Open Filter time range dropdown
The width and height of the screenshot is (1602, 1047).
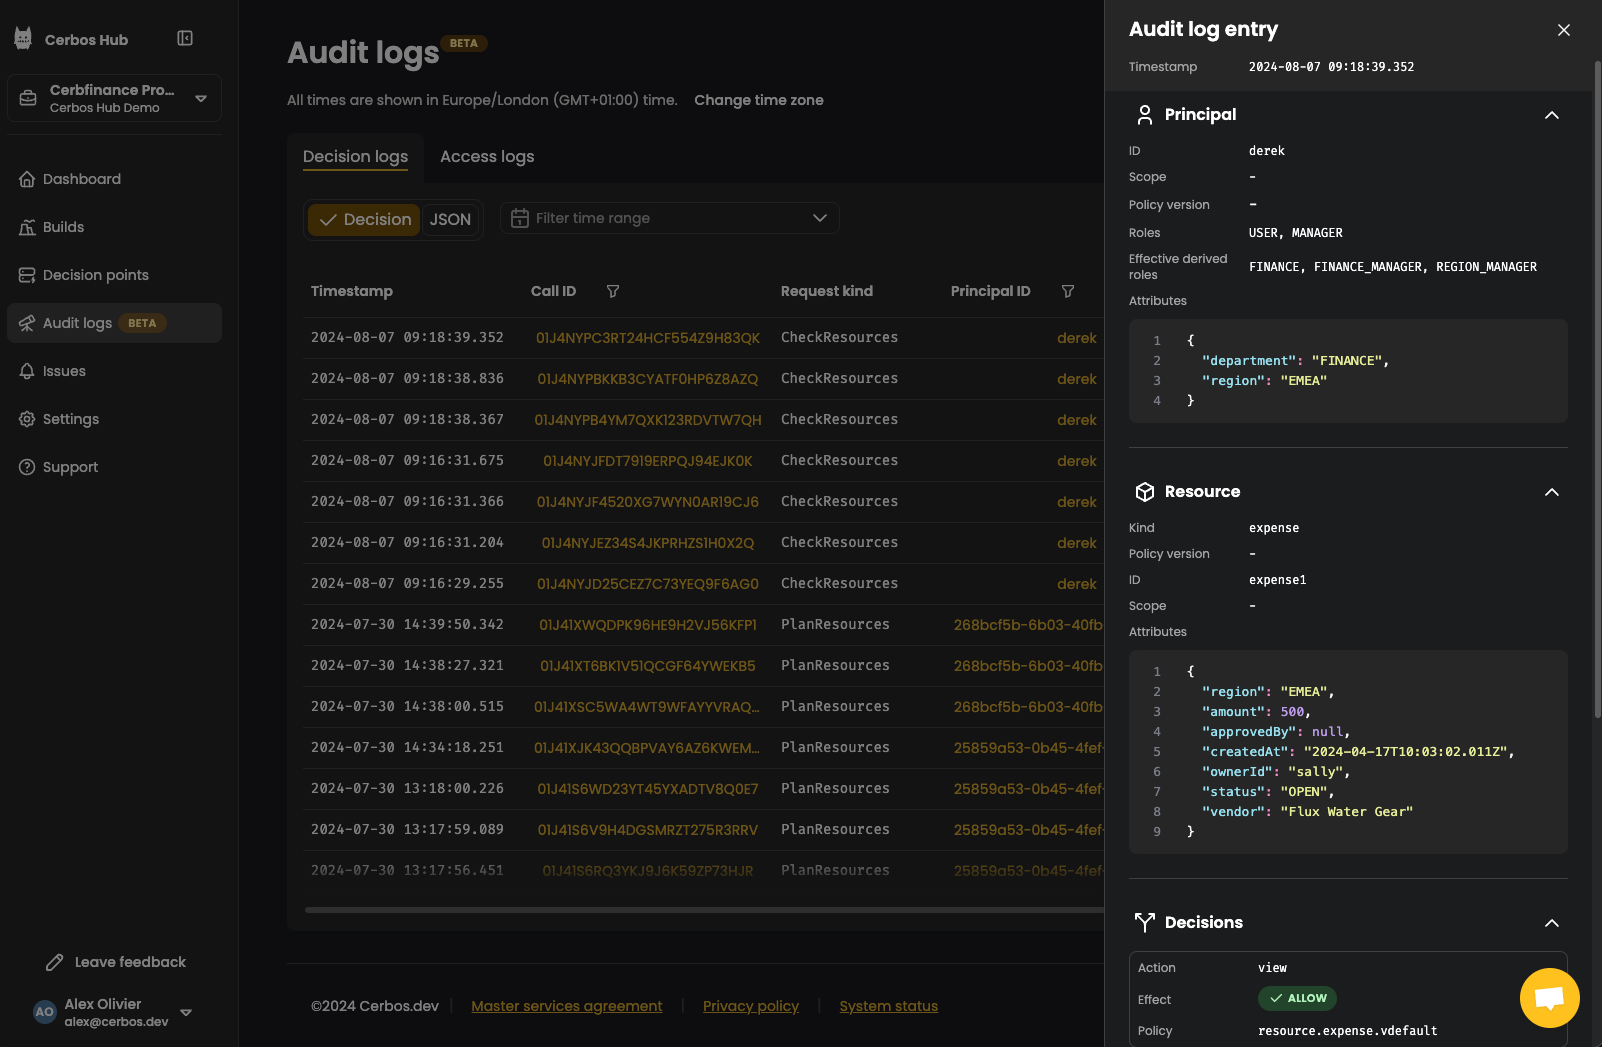670,218
